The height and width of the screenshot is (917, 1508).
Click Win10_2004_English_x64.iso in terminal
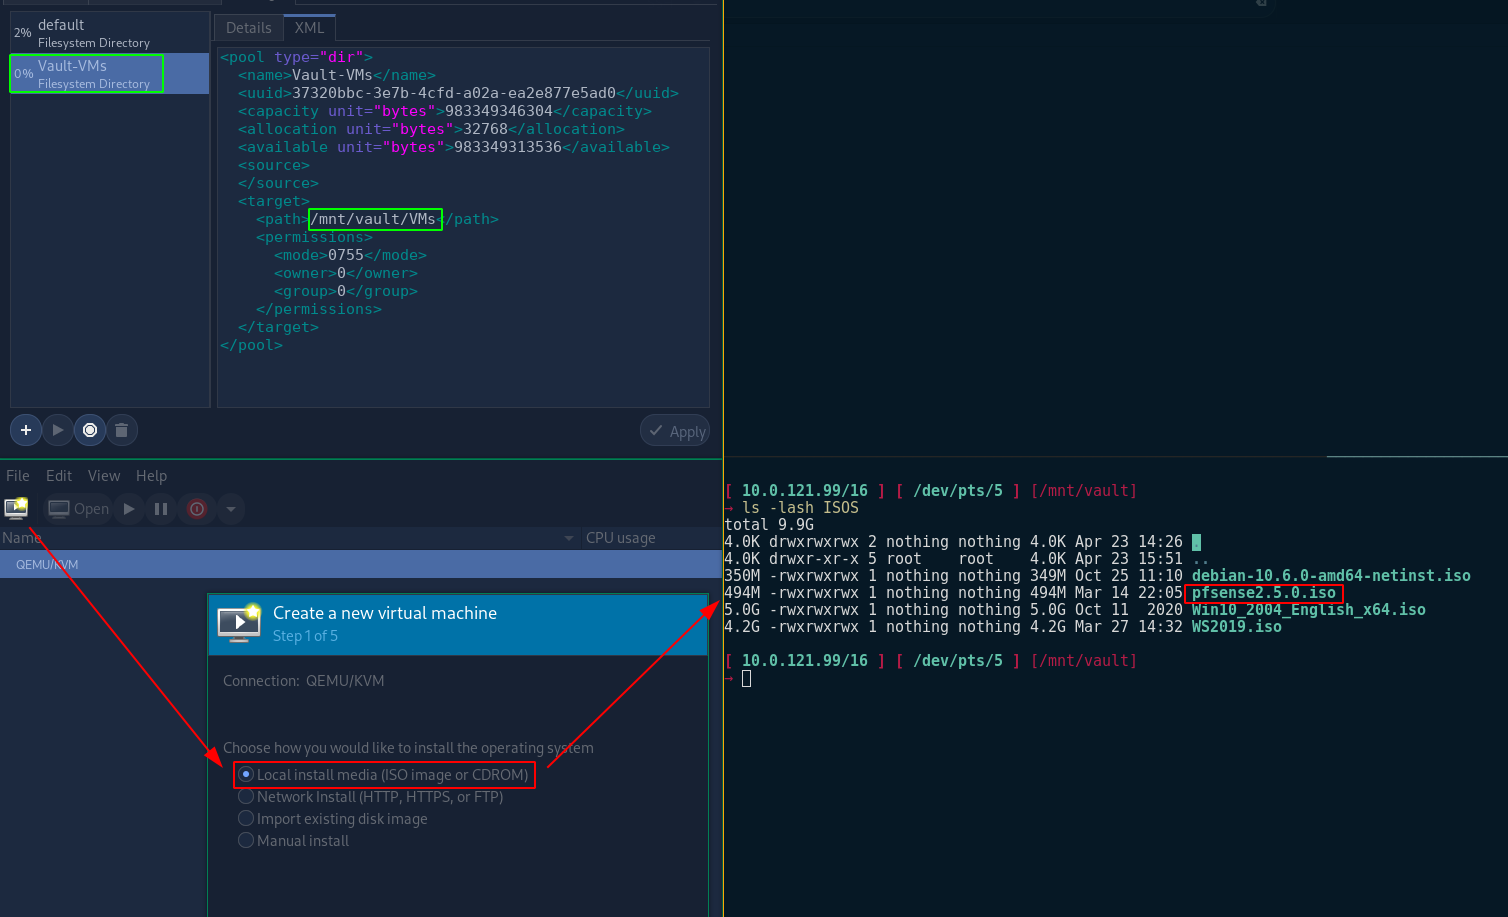1309,610
